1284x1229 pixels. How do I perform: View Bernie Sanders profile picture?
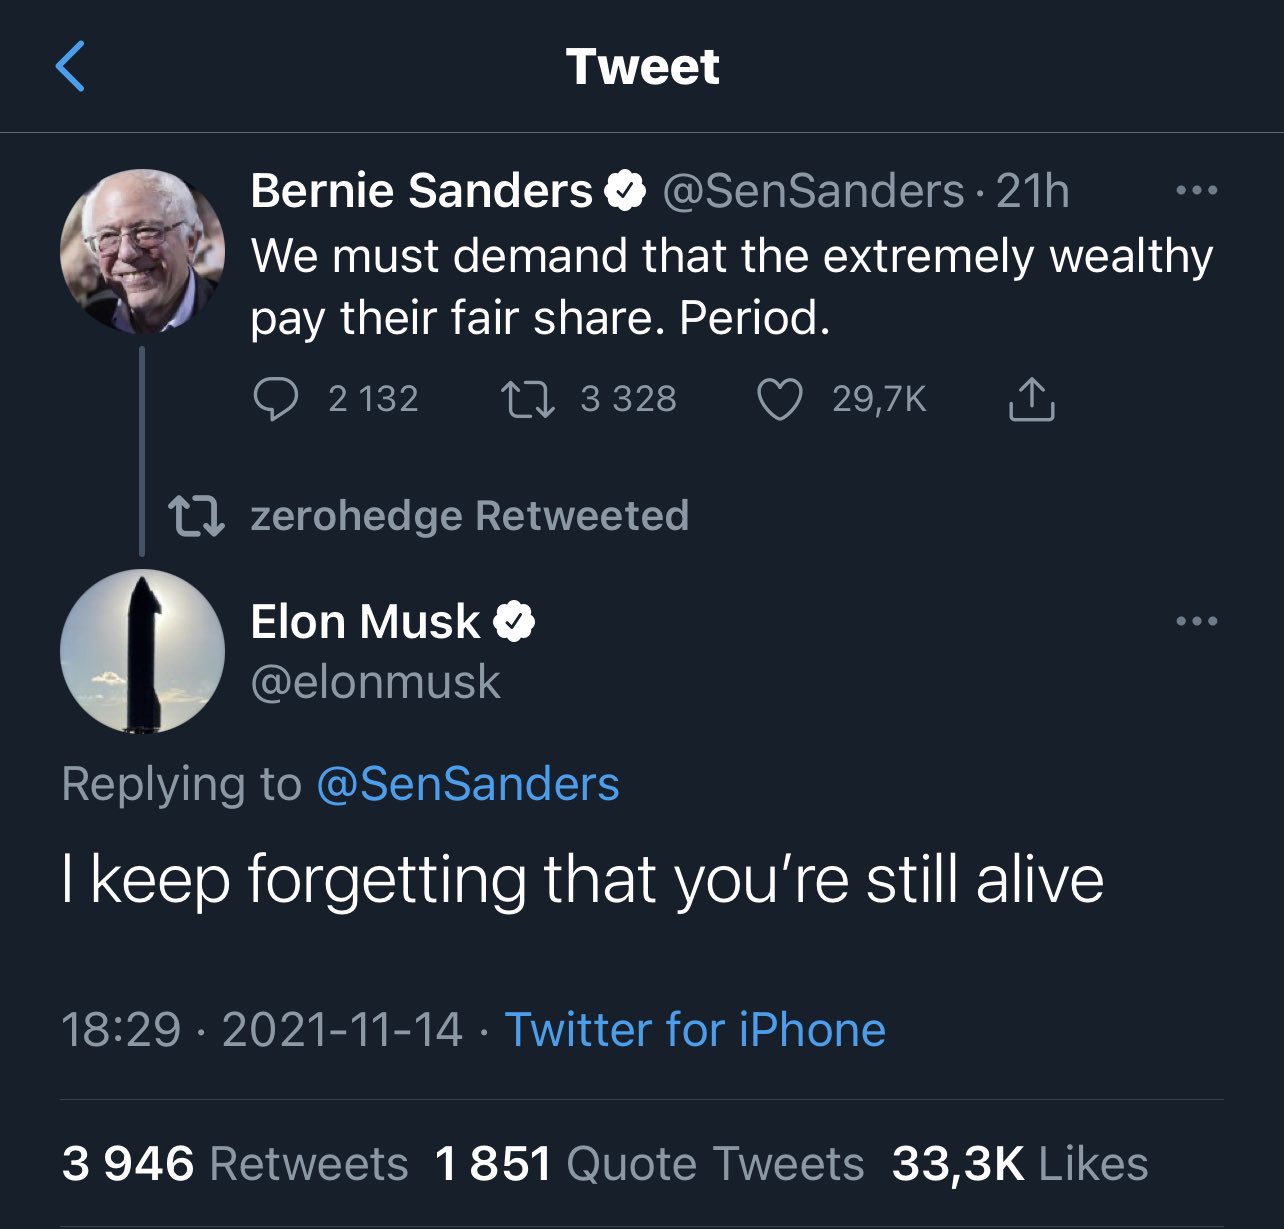point(142,251)
